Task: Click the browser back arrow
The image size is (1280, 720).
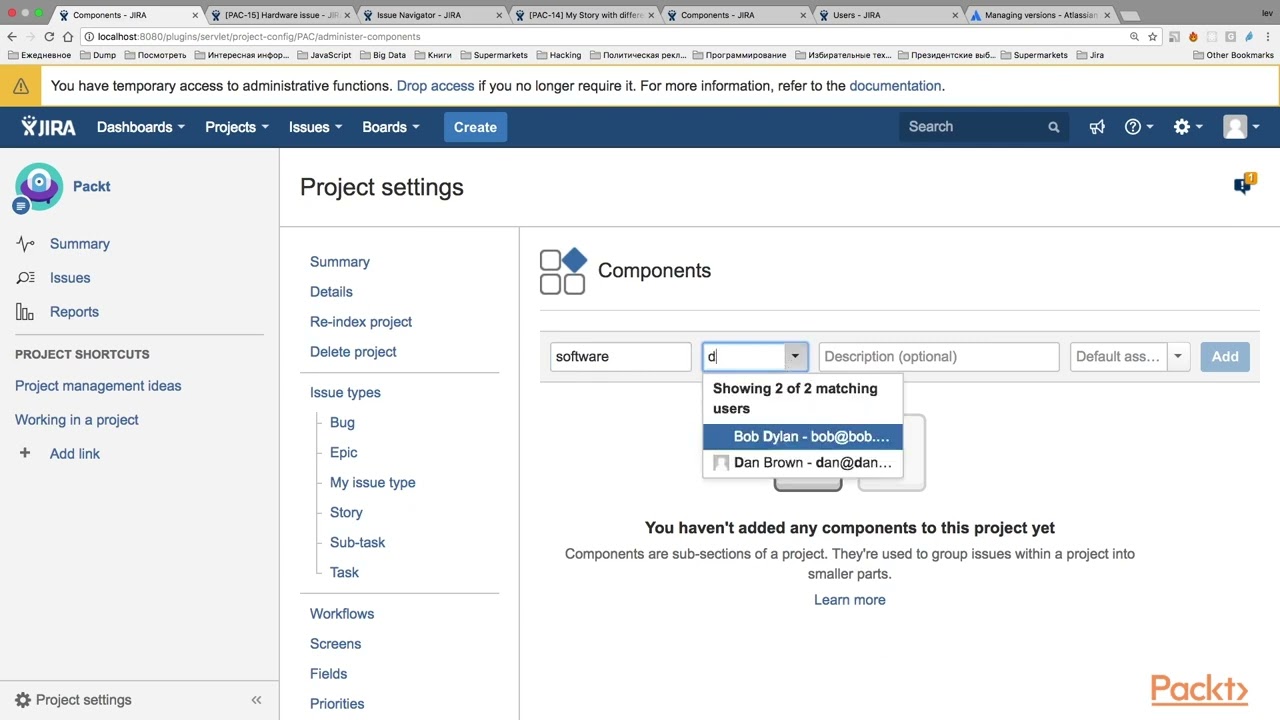Action: click(x=12, y=36)
